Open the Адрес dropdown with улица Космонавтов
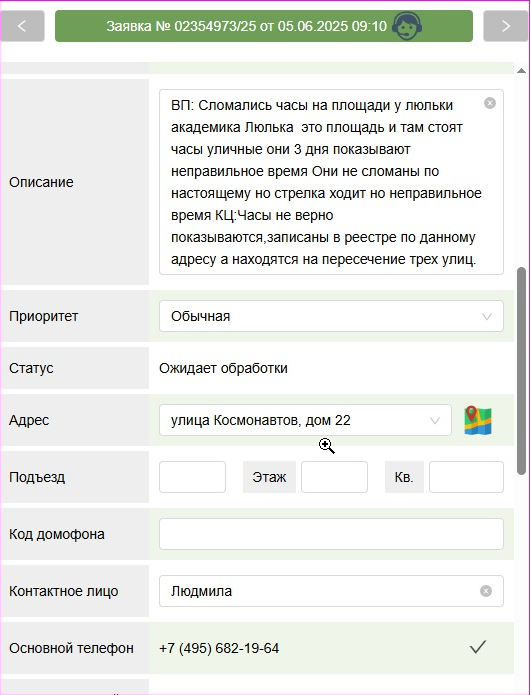Image resolution: width=531 pixels, height=695 pixels. pyautogui.click(x=305, y=420)
